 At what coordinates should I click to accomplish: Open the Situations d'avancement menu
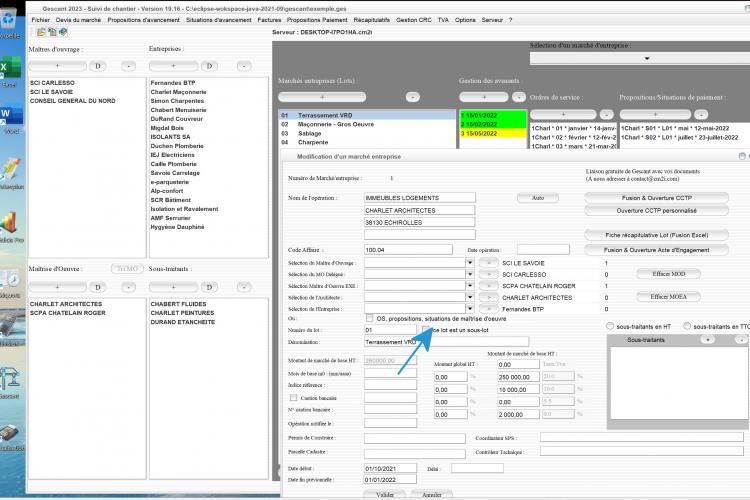click(219, 20)
